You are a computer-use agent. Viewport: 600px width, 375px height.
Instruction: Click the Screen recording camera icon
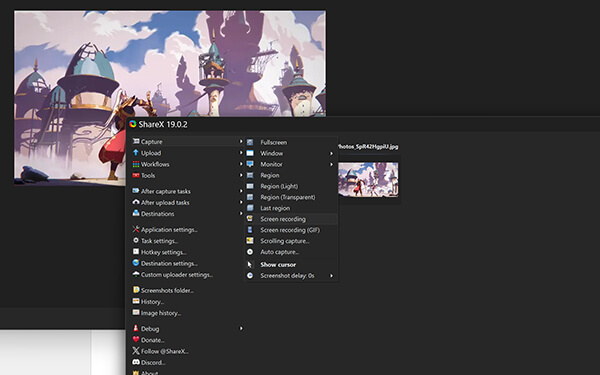pos(250,218)
